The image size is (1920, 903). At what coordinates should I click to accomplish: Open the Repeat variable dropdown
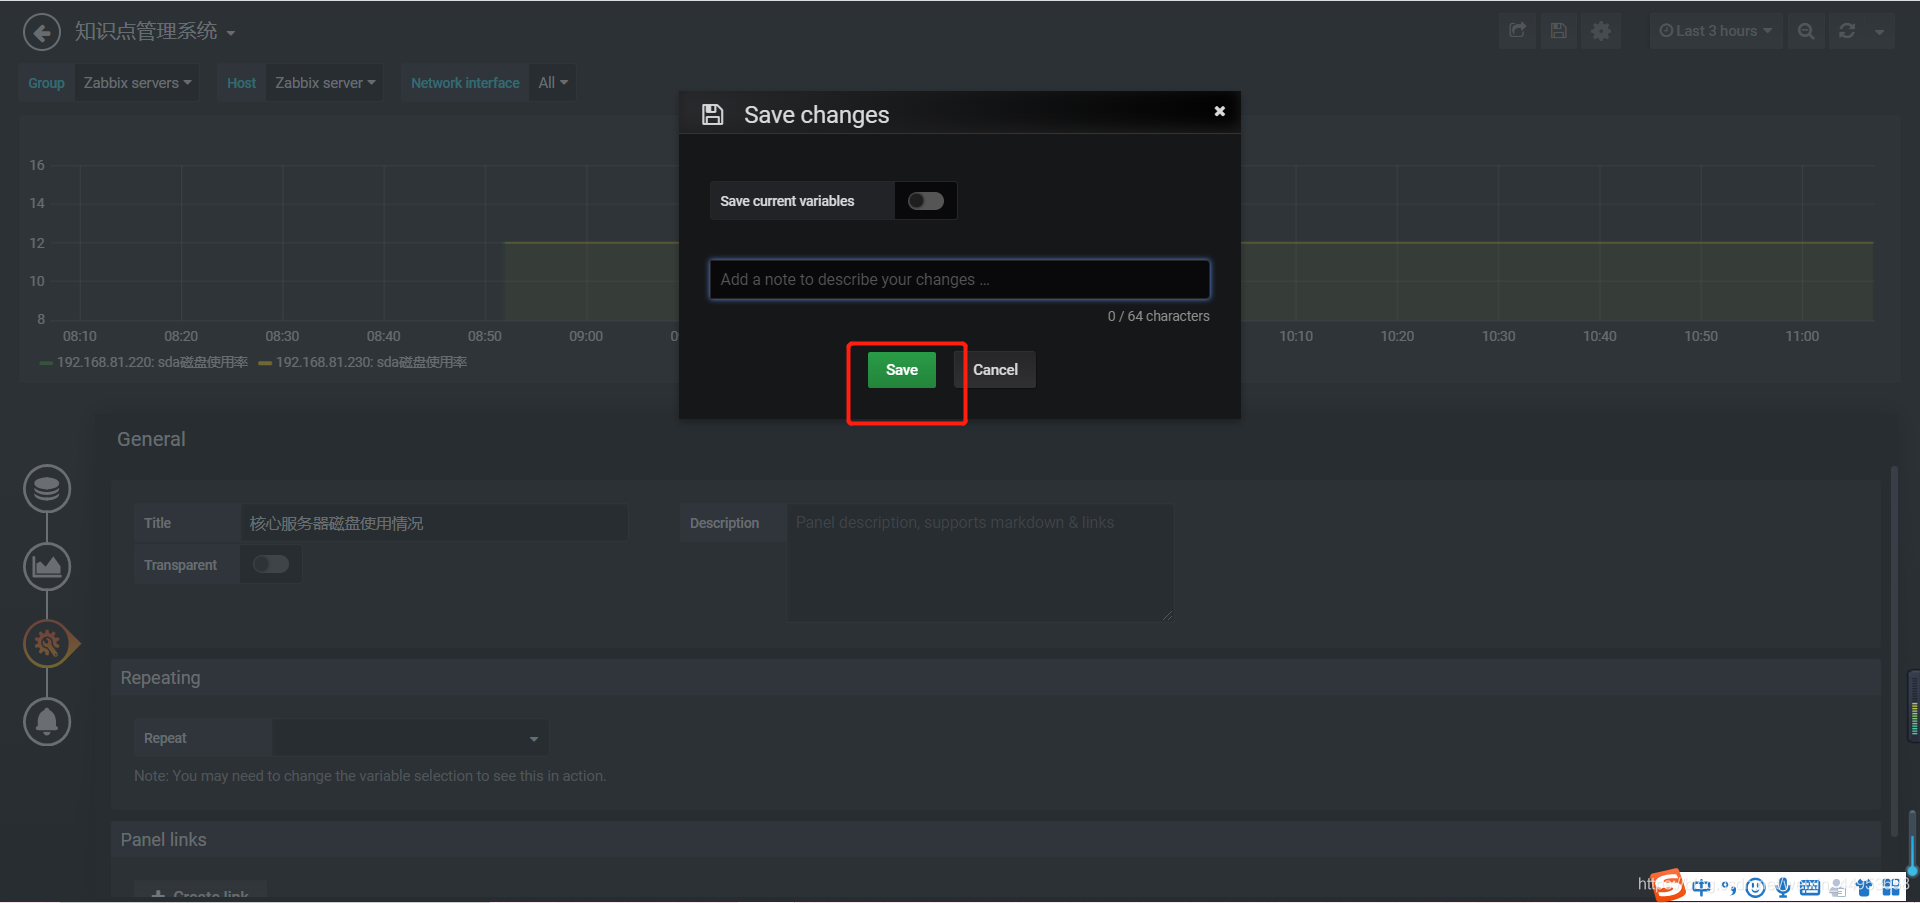tap(410, 738)
